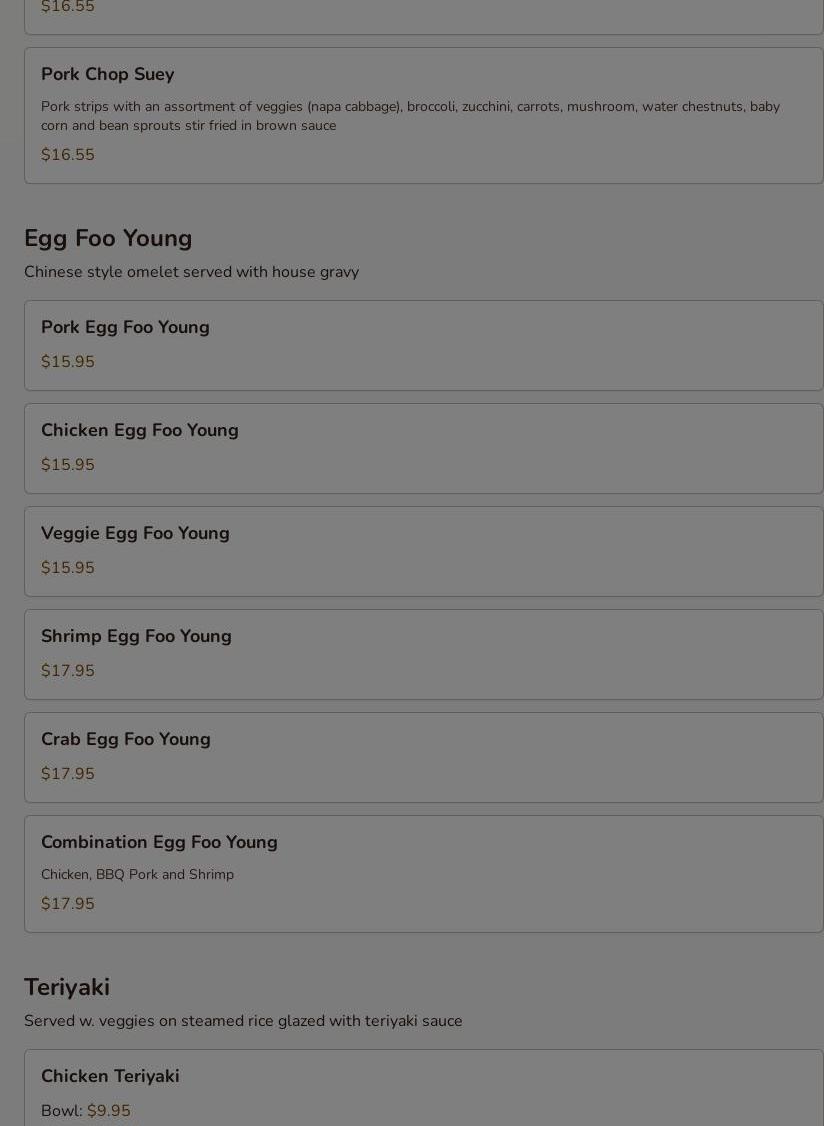Select the Chicken Teriyaki item

point(110,1077)
